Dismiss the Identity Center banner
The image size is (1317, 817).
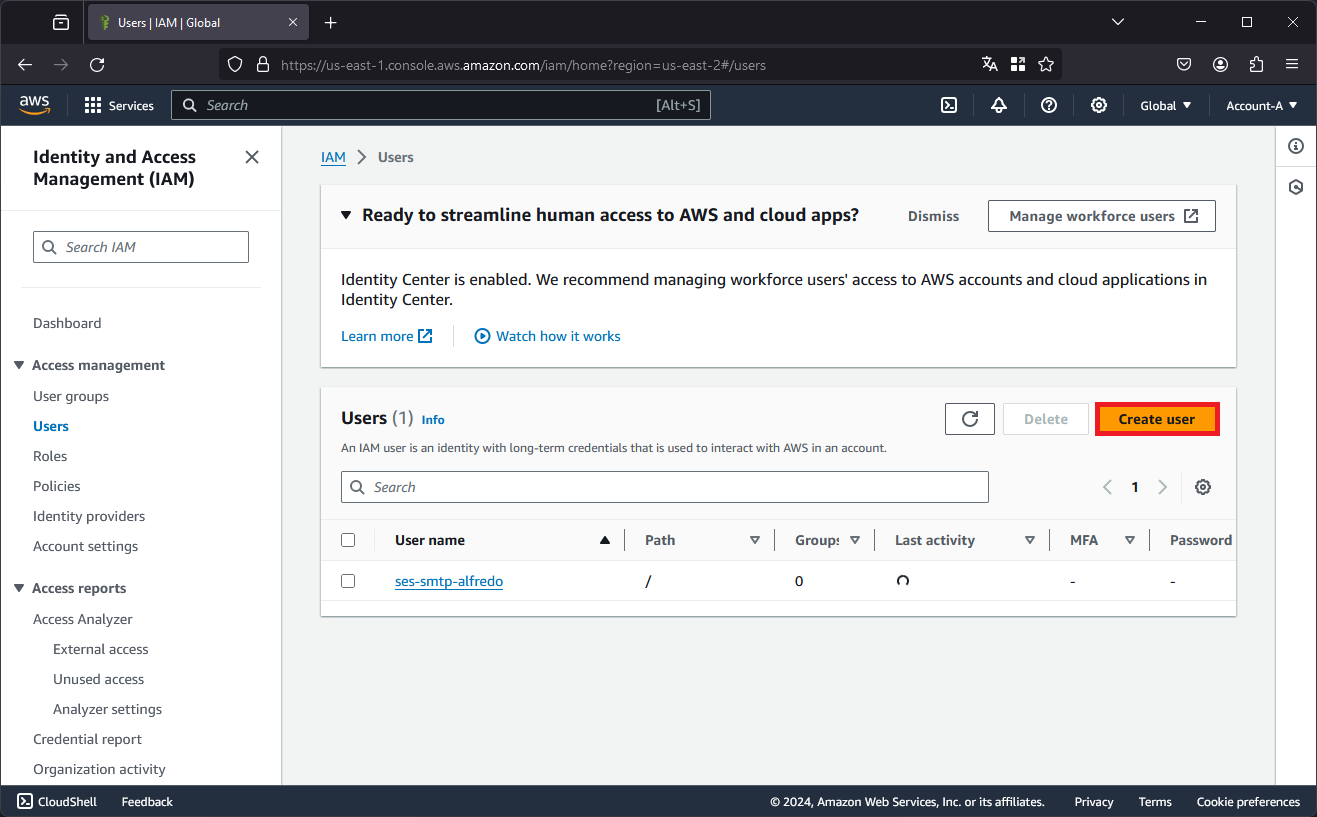(x=933, y=216)
